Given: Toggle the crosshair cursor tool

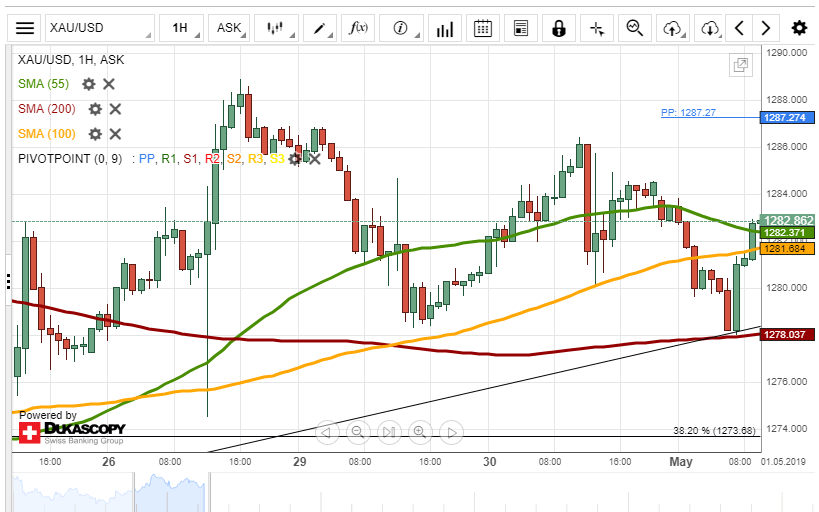Looking at the screenshot, I should [597, 28].
